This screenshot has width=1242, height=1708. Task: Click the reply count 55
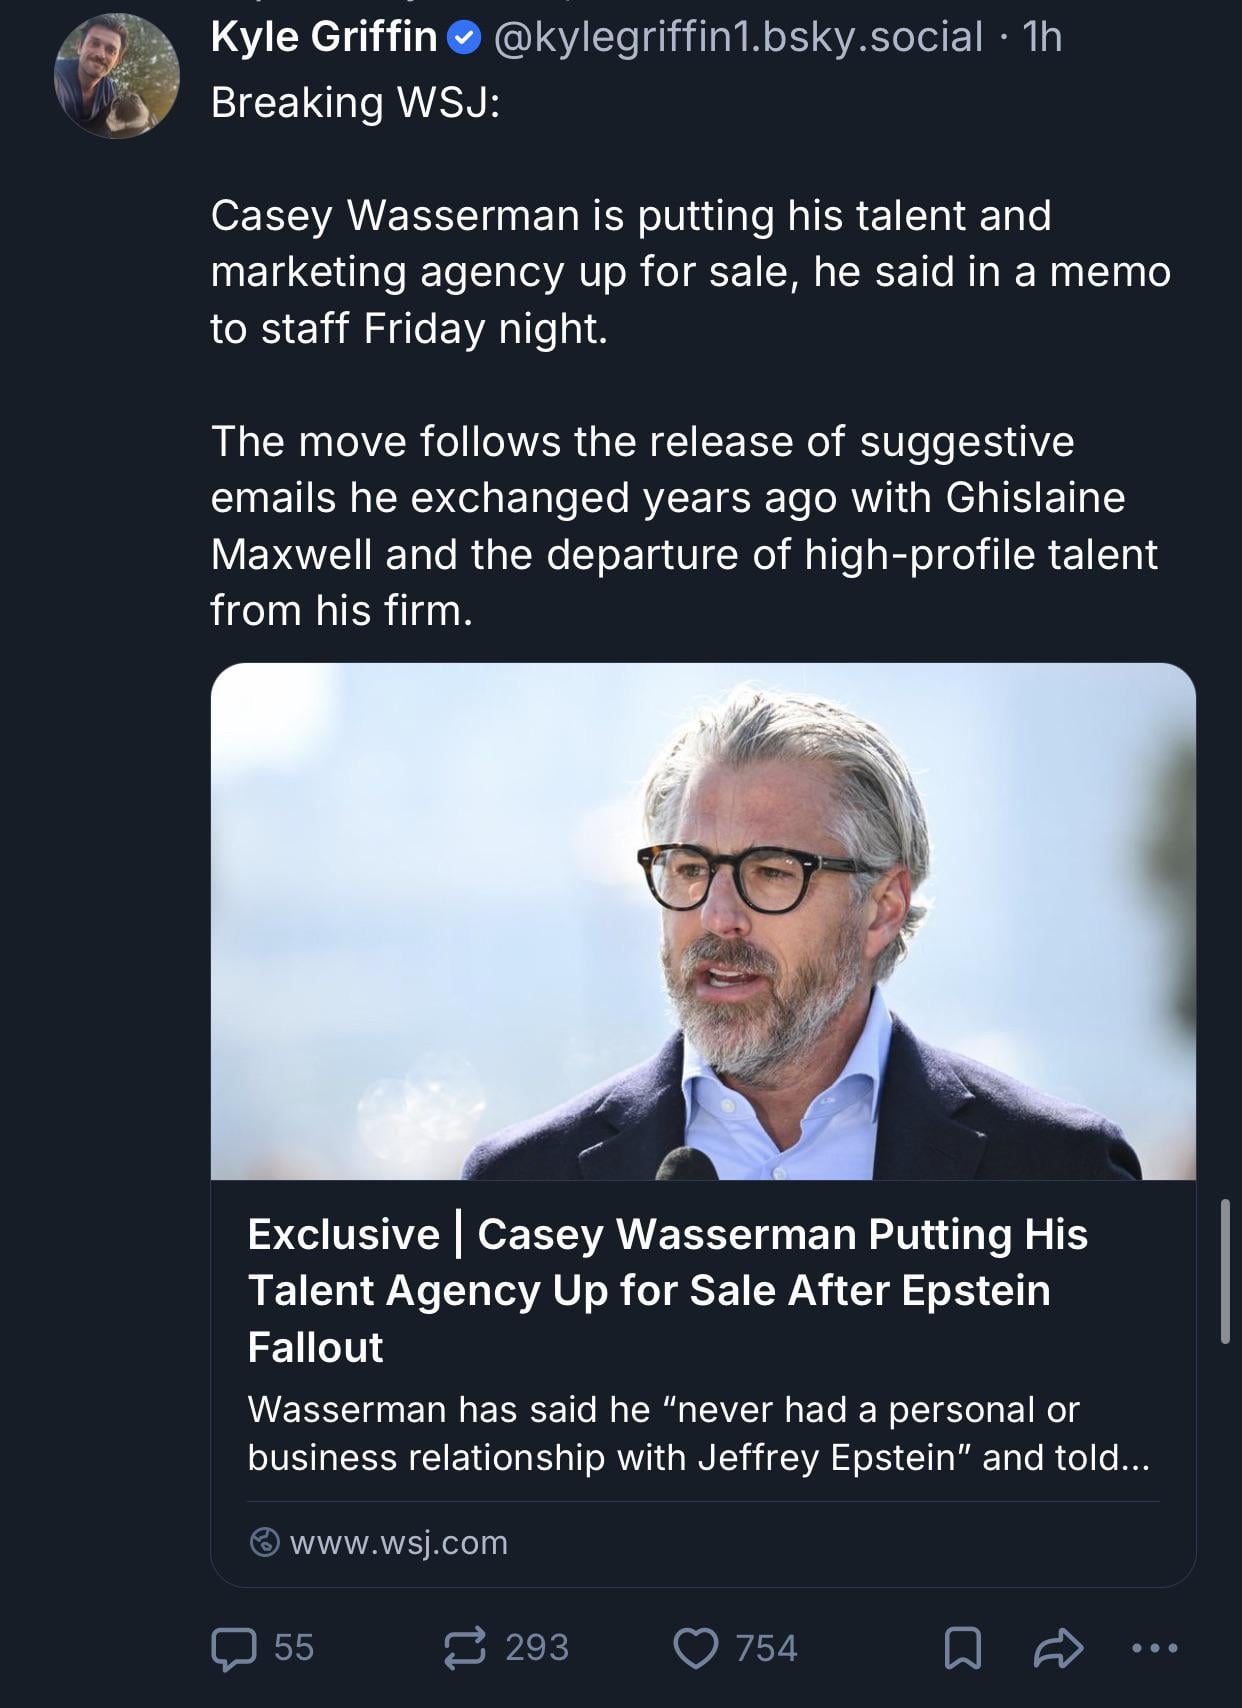pyautogui.click(x=294, y=1648)
